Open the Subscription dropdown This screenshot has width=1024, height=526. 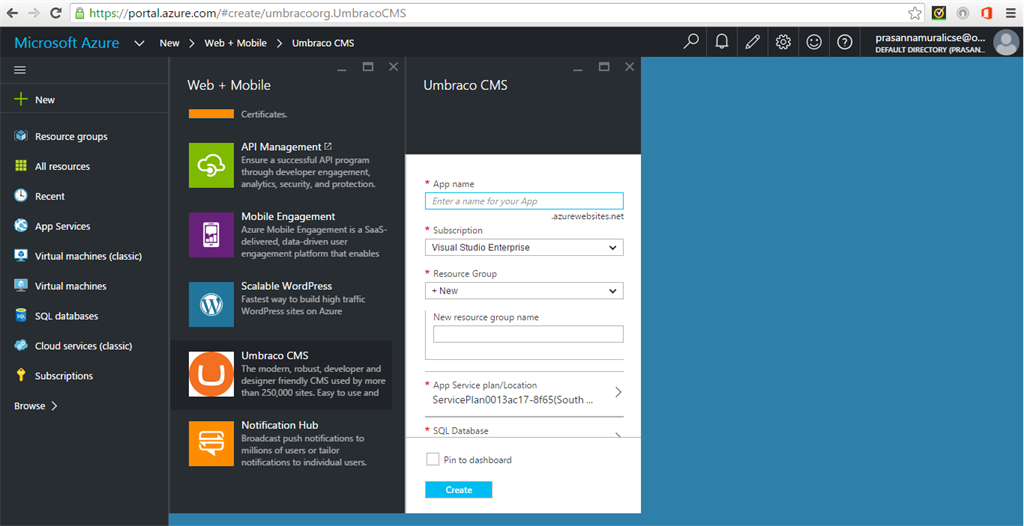point(524,248)
